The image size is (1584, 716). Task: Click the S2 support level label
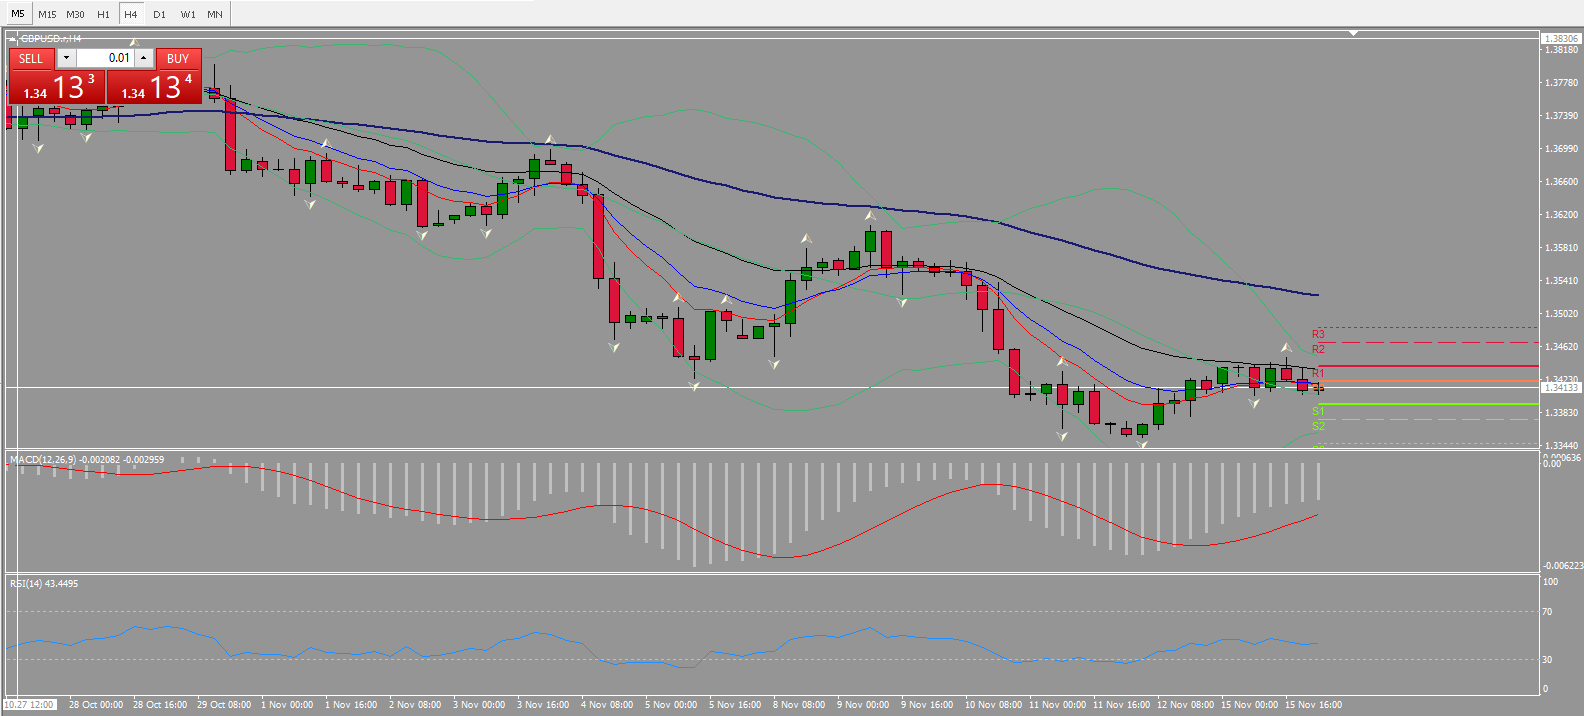(1318, 426)
